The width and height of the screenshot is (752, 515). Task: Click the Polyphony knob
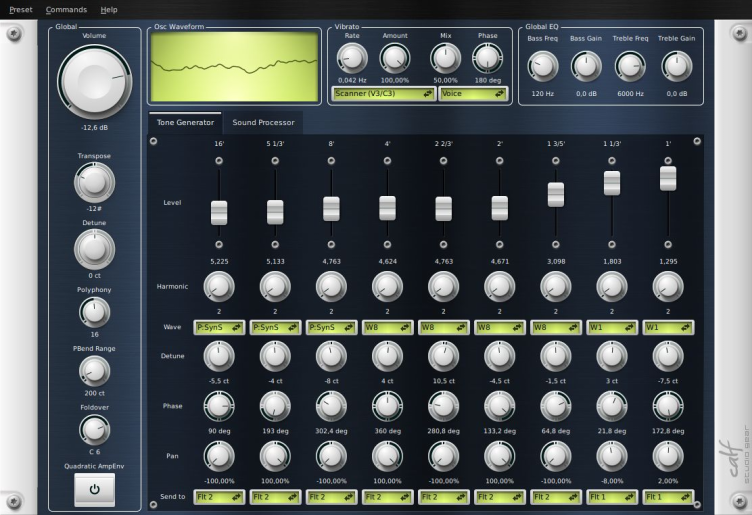coord(94,313)
